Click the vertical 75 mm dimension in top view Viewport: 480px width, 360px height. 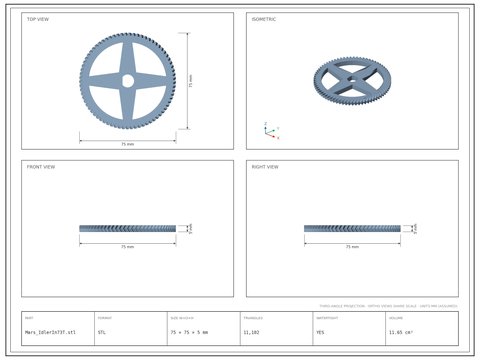[x=191, y=81]
